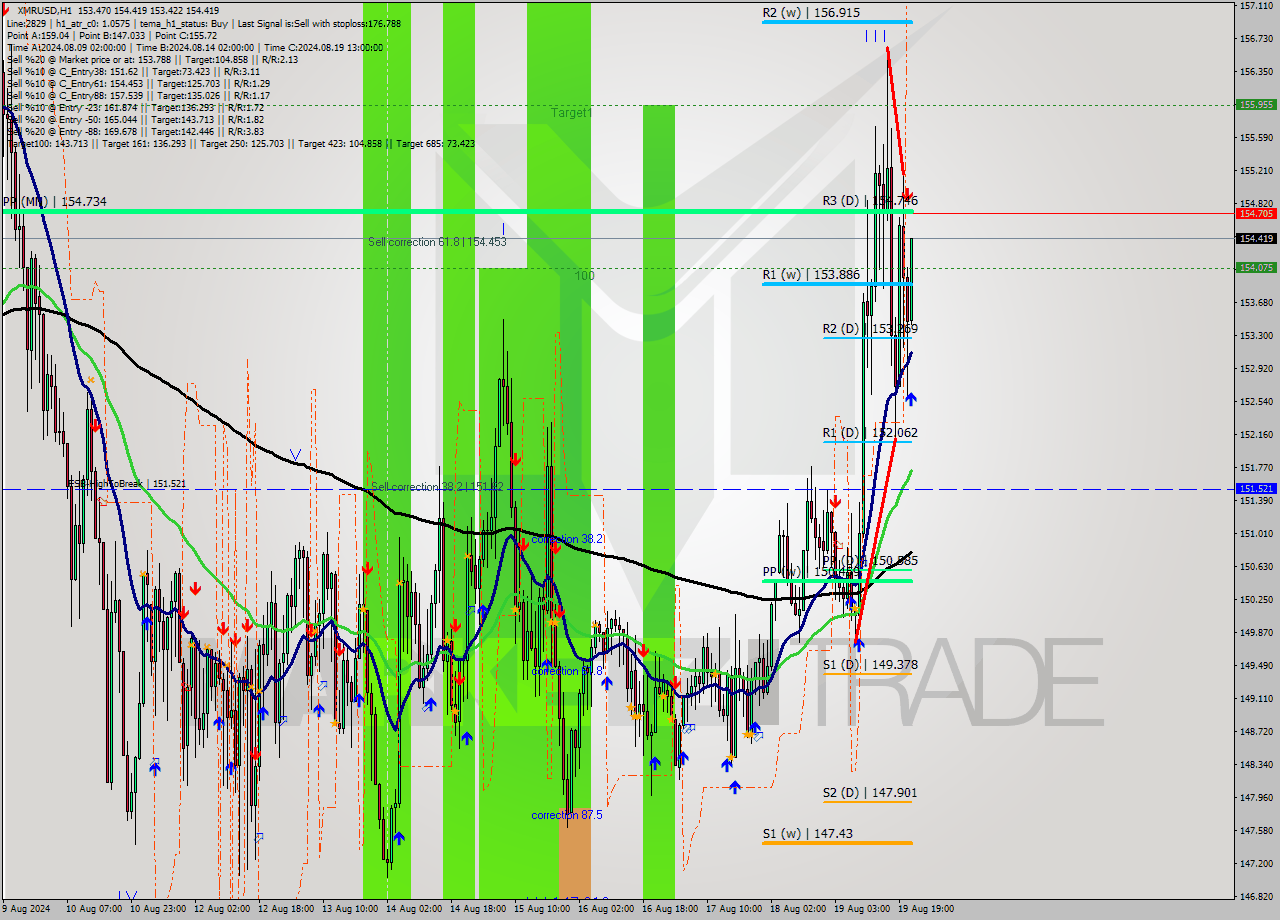The width and height of the screenshot is (1280, 920).
Task: Click the 'C_Entry61: 154.453' sell line
Action: [138, 83]
